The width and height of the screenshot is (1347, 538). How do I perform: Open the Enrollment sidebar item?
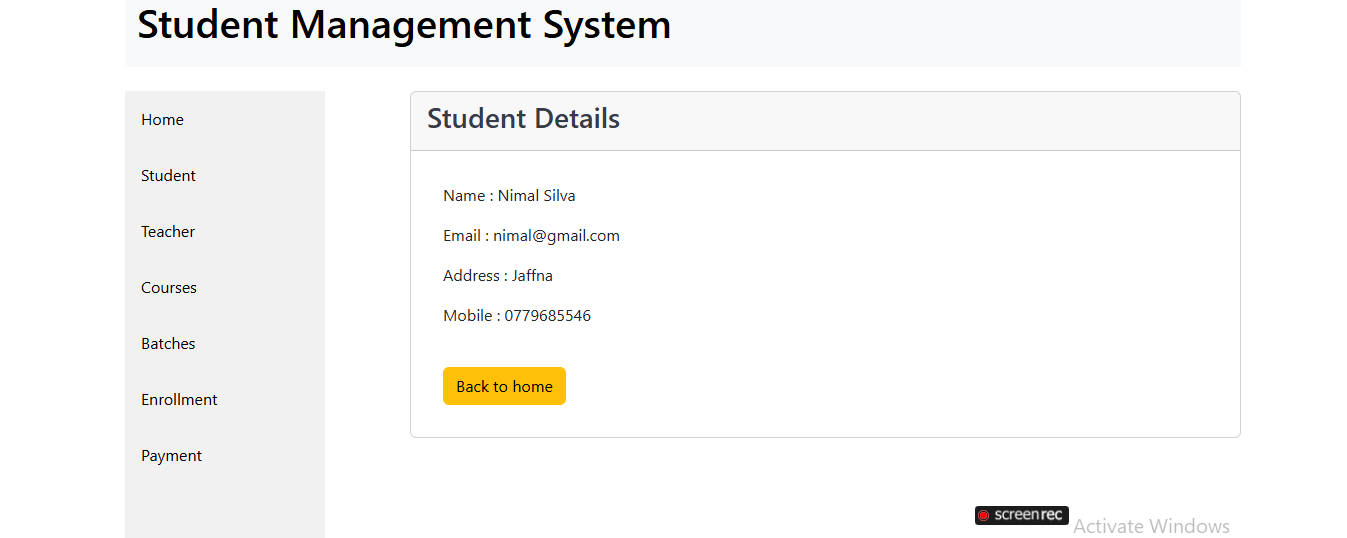click(179, 399)
